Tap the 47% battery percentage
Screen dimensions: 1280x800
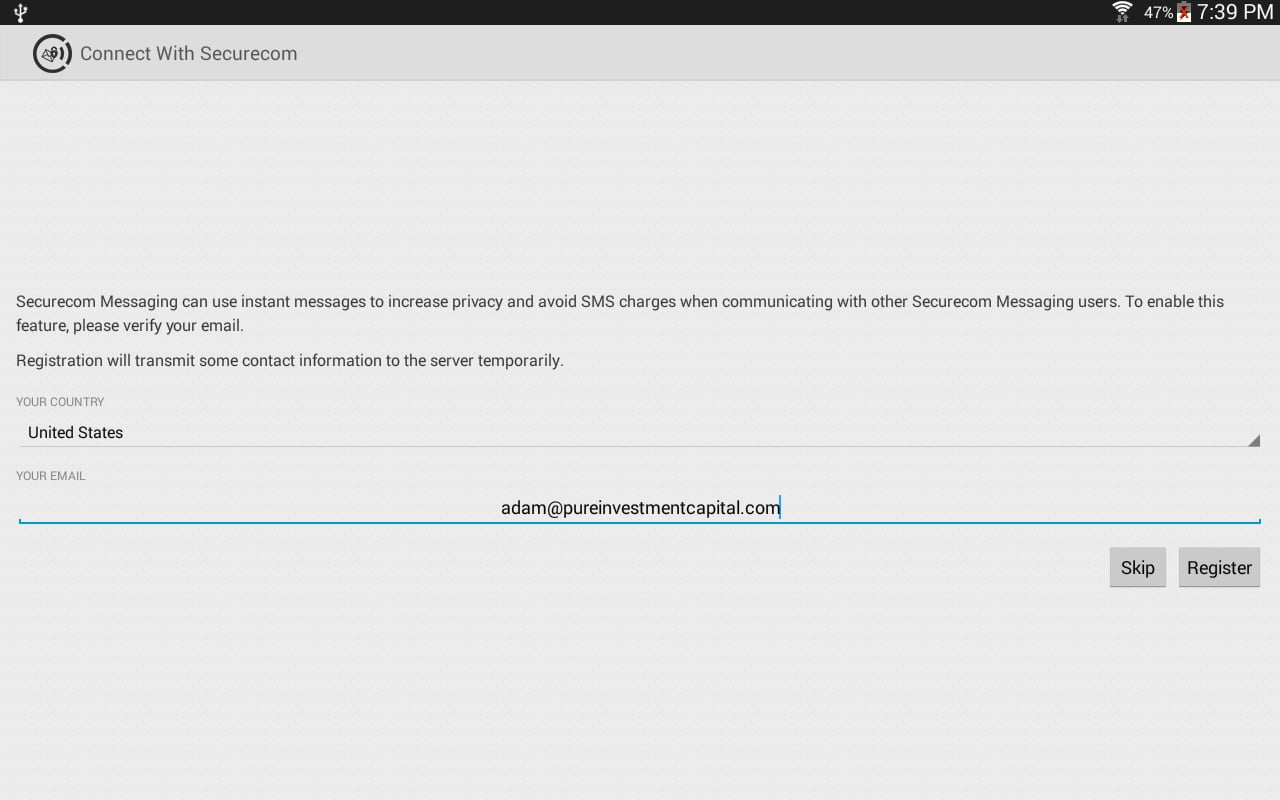[x=1158, y=13]
